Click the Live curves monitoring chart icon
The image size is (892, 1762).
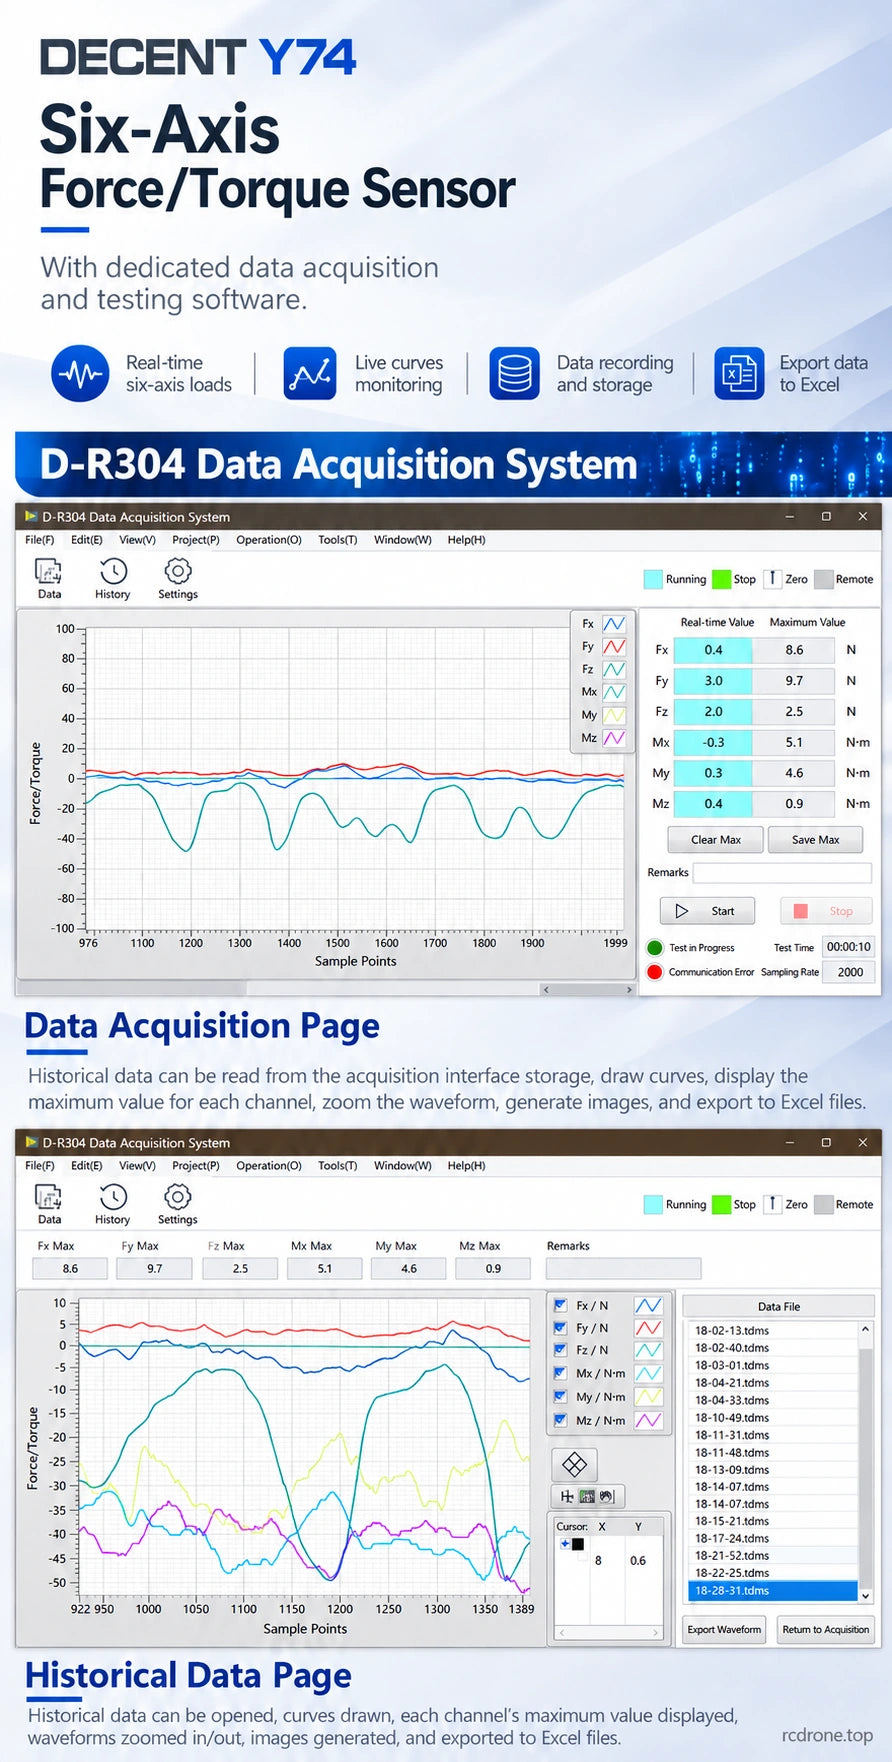click(310, 374)
